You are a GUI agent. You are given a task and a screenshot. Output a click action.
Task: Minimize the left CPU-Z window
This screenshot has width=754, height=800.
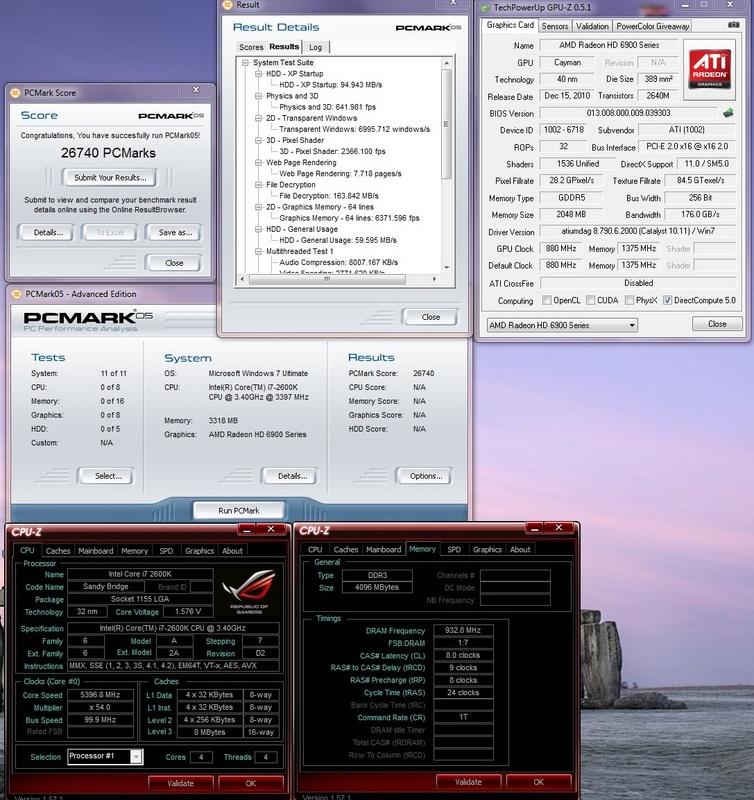click(x=246, y=530)
